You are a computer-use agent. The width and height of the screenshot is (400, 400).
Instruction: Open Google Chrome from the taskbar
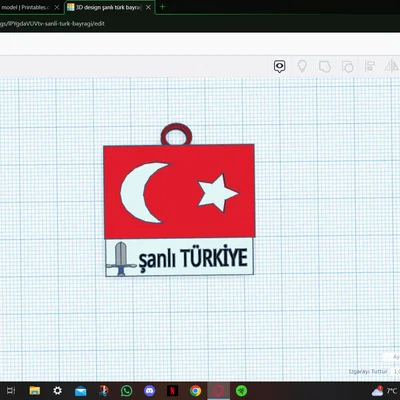[x=195, y=391]
